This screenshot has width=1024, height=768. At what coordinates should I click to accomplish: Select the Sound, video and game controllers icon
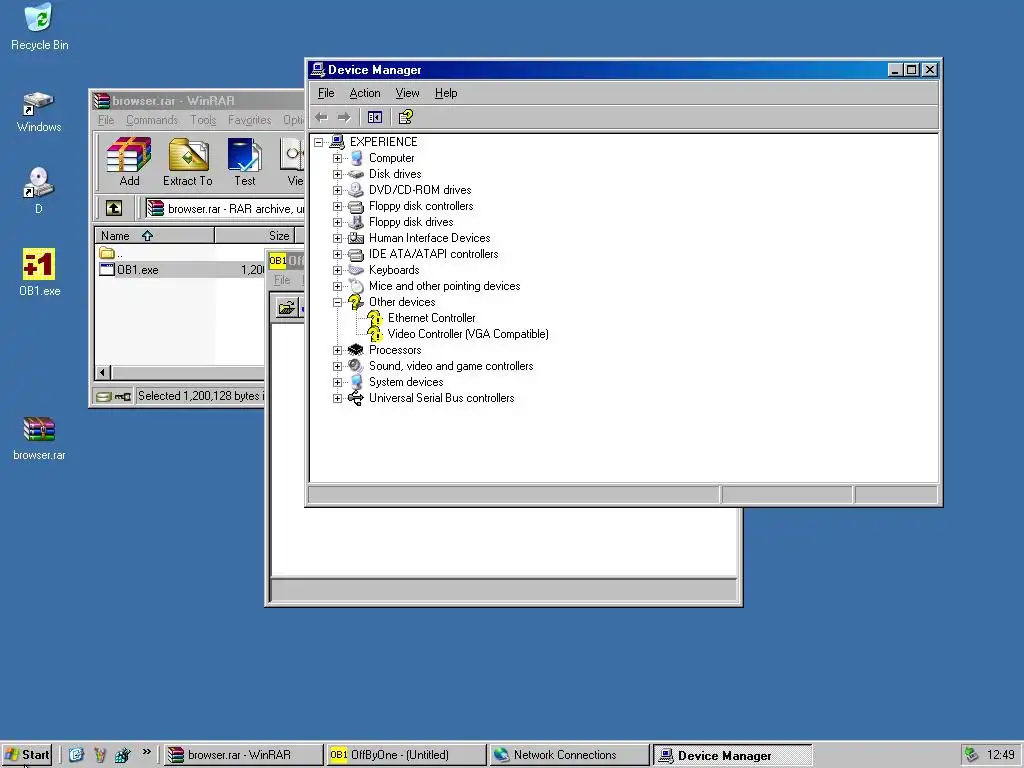tap(356, 366)
